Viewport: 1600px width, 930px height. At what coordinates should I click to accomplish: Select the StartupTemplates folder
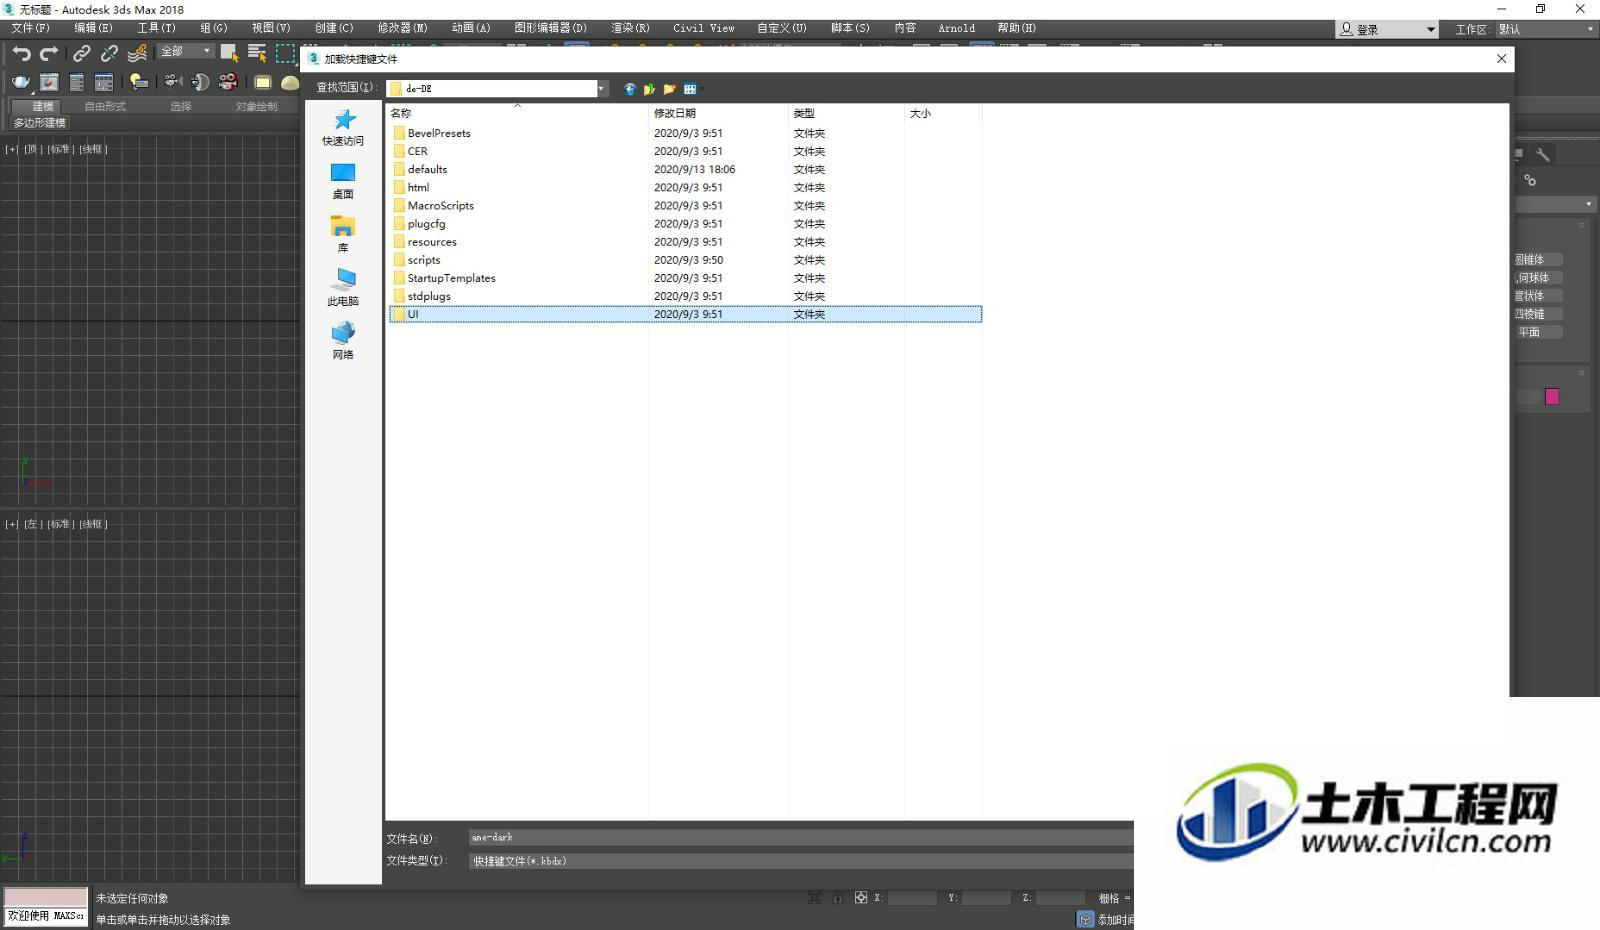pyautogui.click(x=451, y=278)
